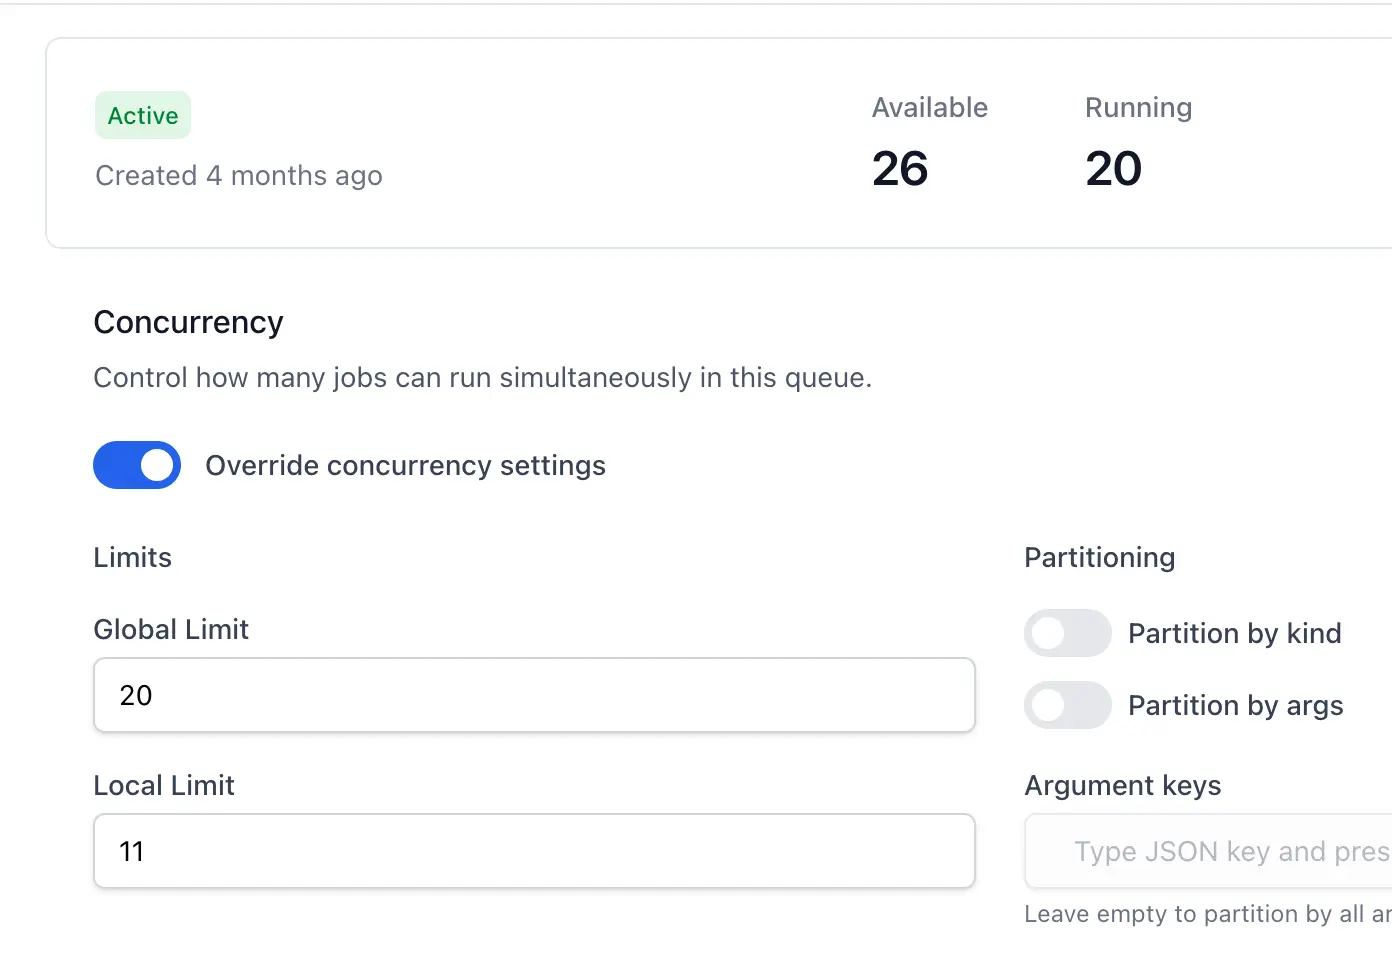
Task: Click the Global Limit input field
Action: [534, 695]
